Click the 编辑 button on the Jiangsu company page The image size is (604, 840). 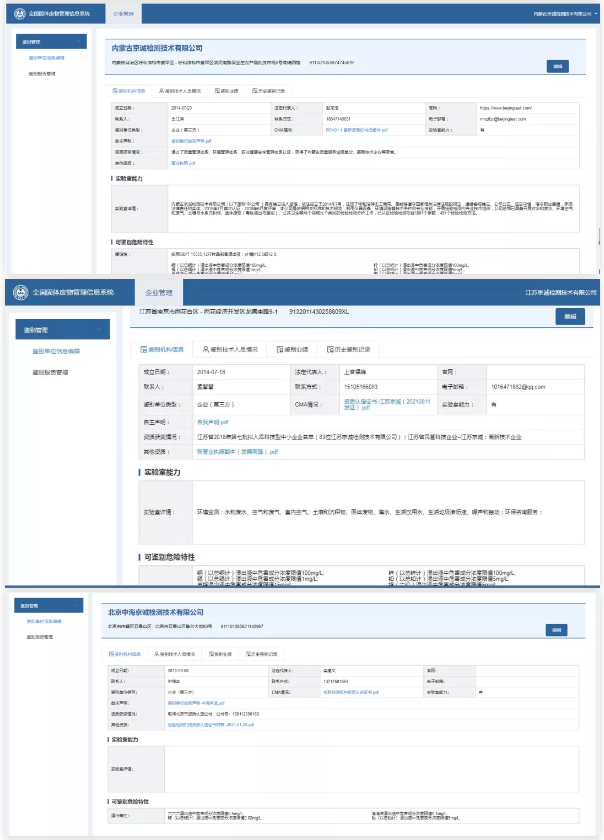click(x=570, y=316)
